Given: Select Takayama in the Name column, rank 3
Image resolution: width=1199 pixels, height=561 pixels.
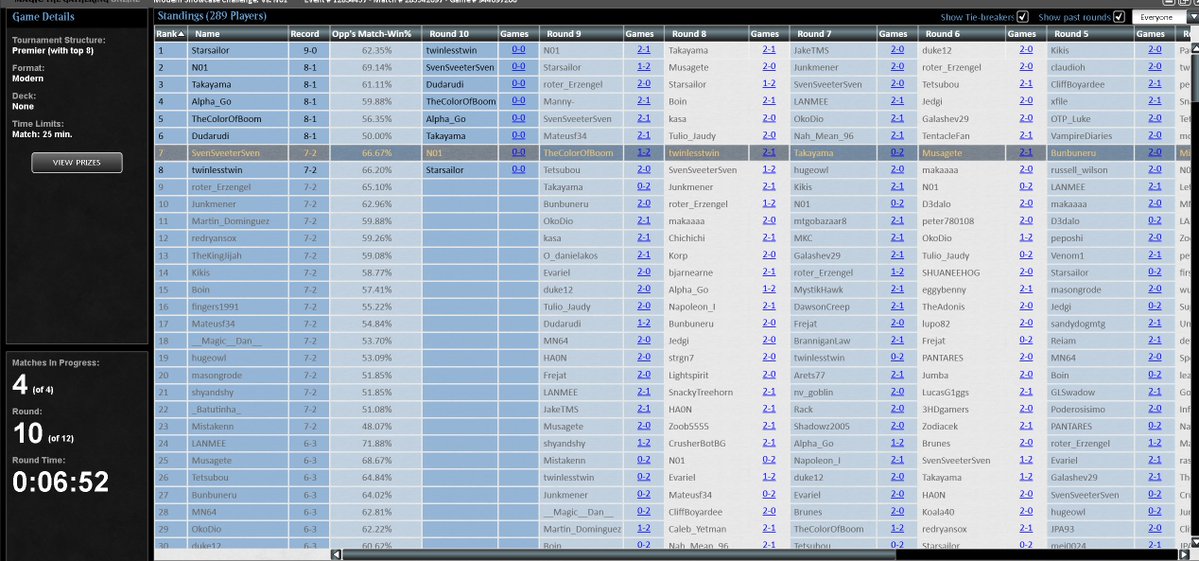Looking at the screenshot, I should click(211, 84).
